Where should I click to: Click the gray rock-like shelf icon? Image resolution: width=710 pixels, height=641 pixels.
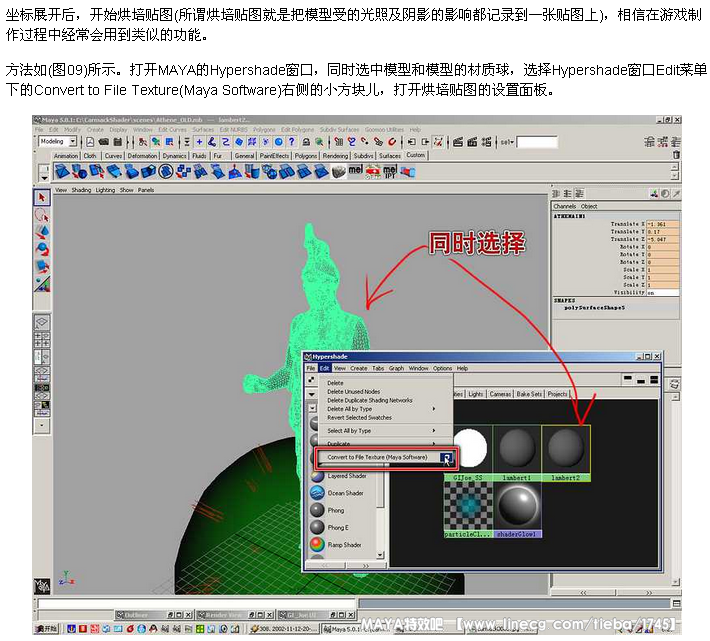(x=338, y=172)
